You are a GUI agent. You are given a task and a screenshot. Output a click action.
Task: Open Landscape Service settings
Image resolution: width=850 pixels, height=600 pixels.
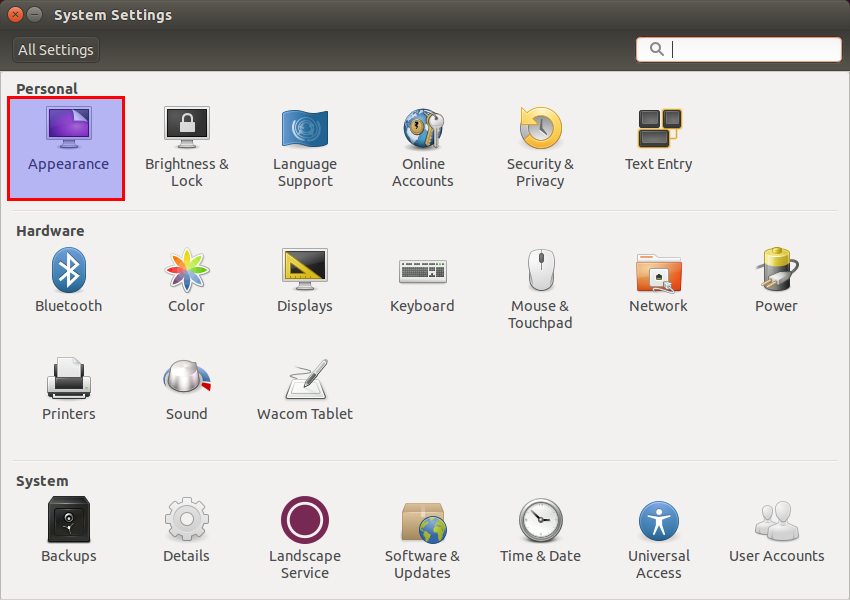(x=305, y=538)
